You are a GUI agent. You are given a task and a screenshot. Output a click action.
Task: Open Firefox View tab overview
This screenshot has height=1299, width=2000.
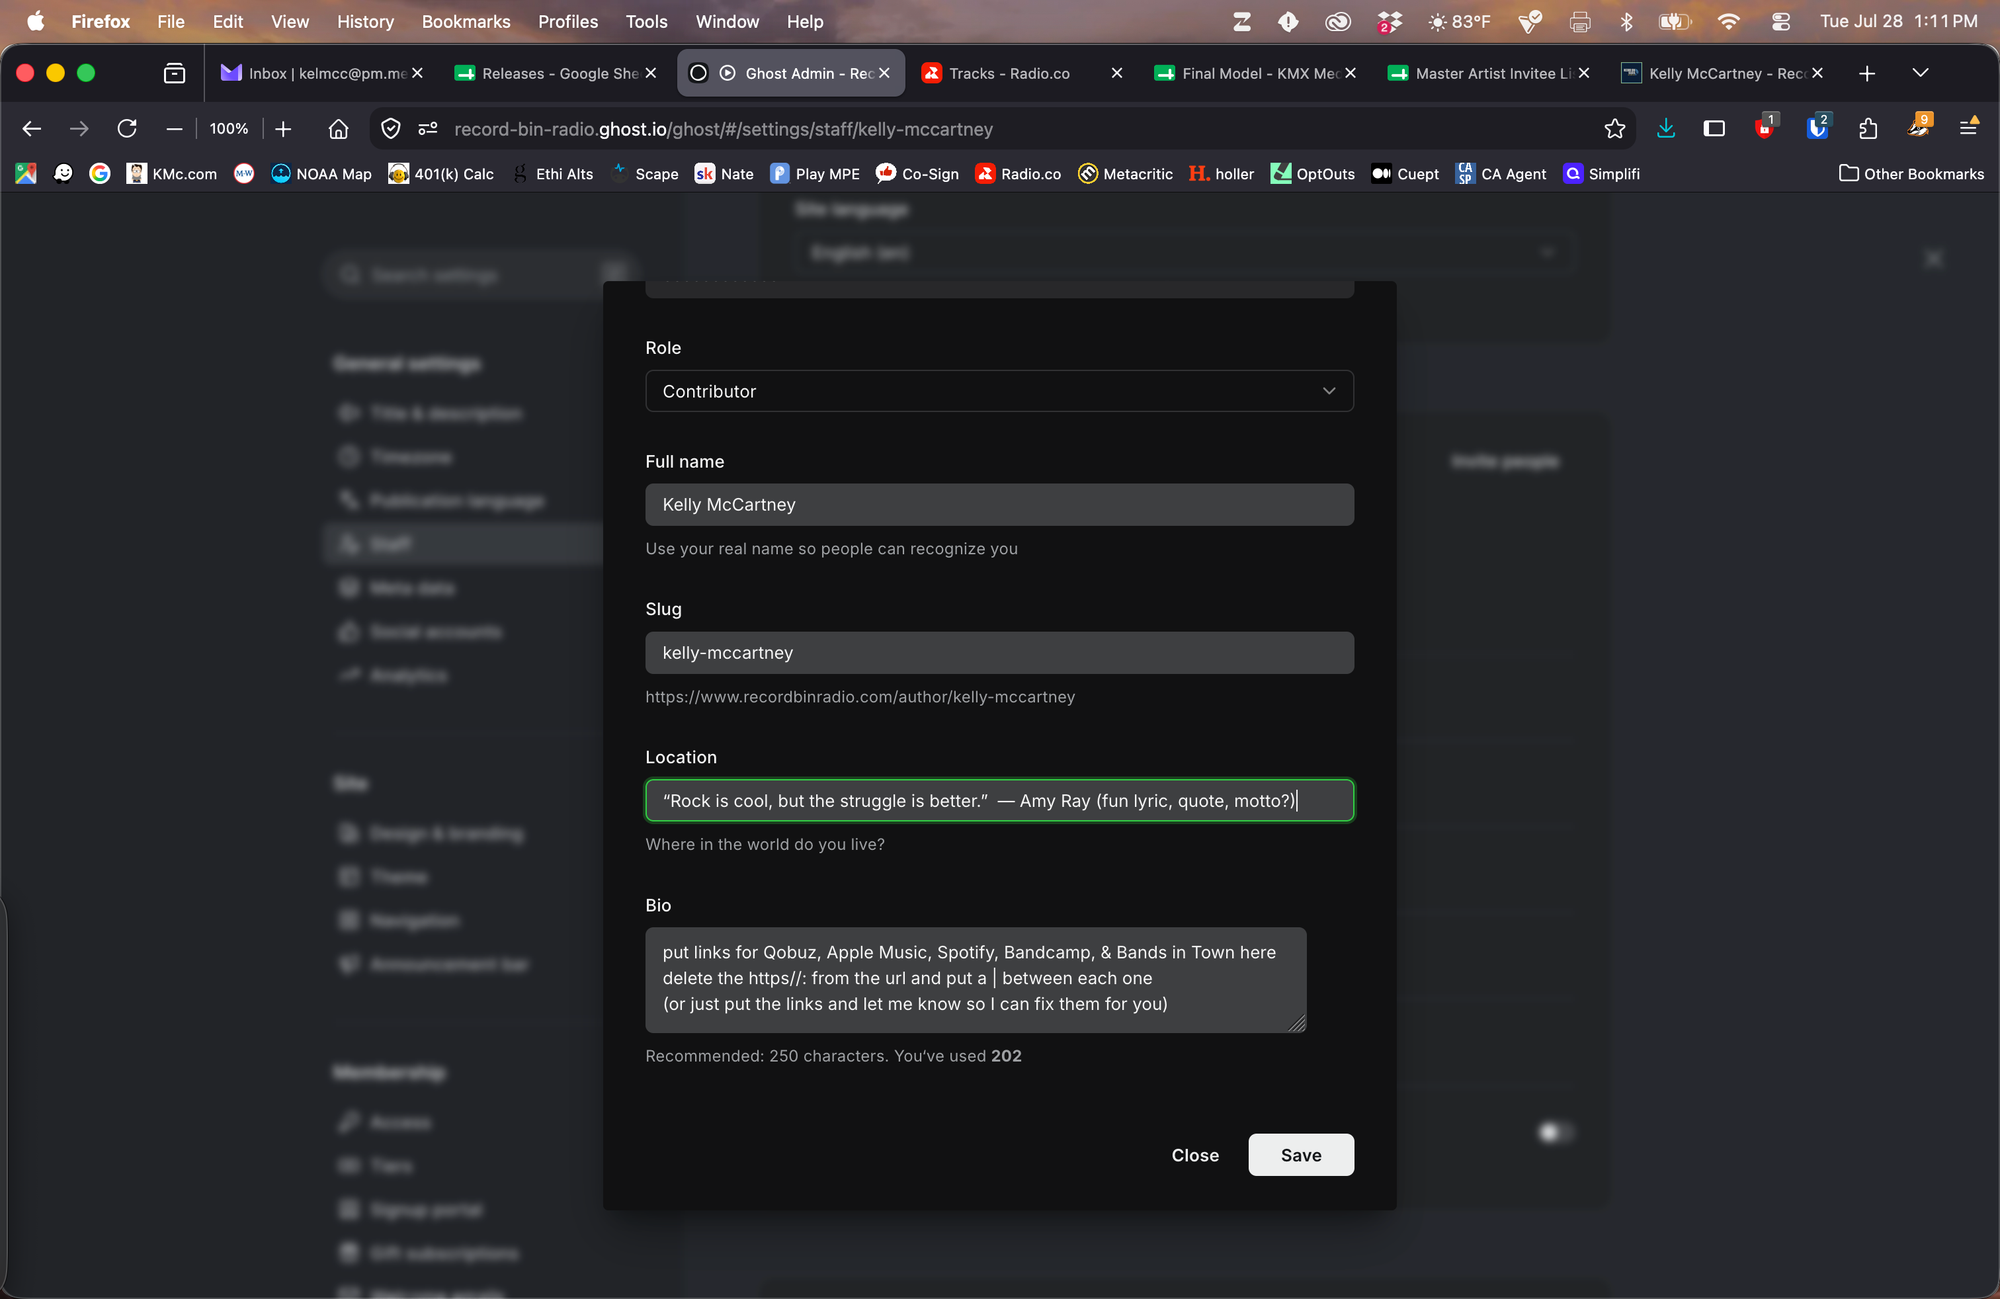[x=174, y=73]
